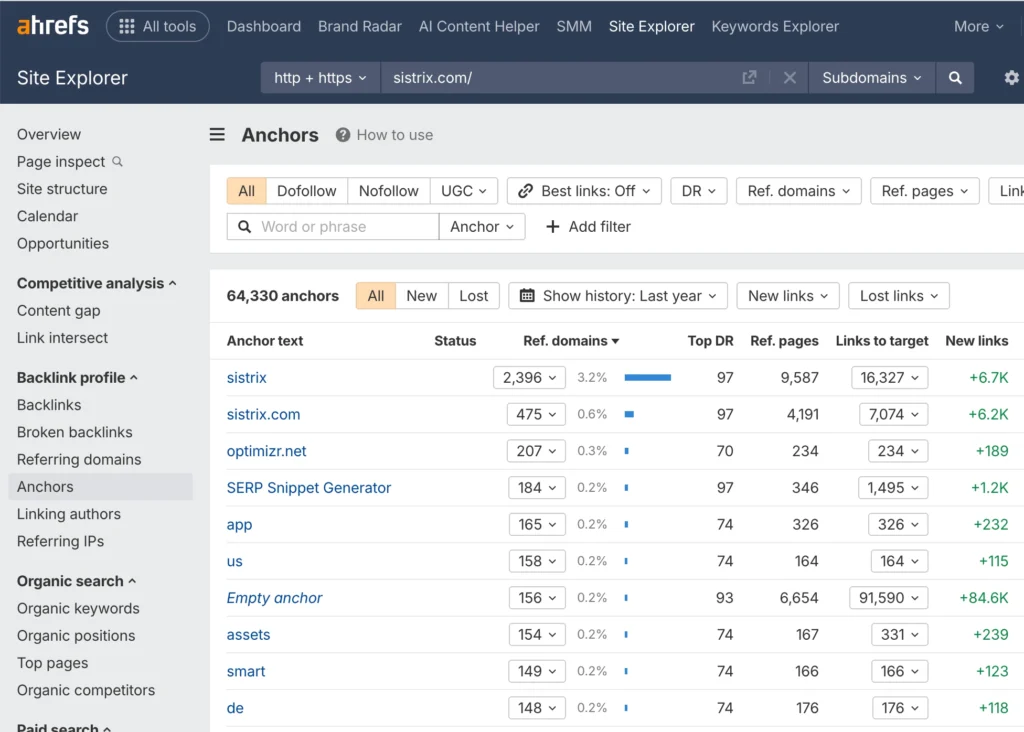Click the blue share bar in sistrix row
1024x732 pixels.
(x=647, y=377)
